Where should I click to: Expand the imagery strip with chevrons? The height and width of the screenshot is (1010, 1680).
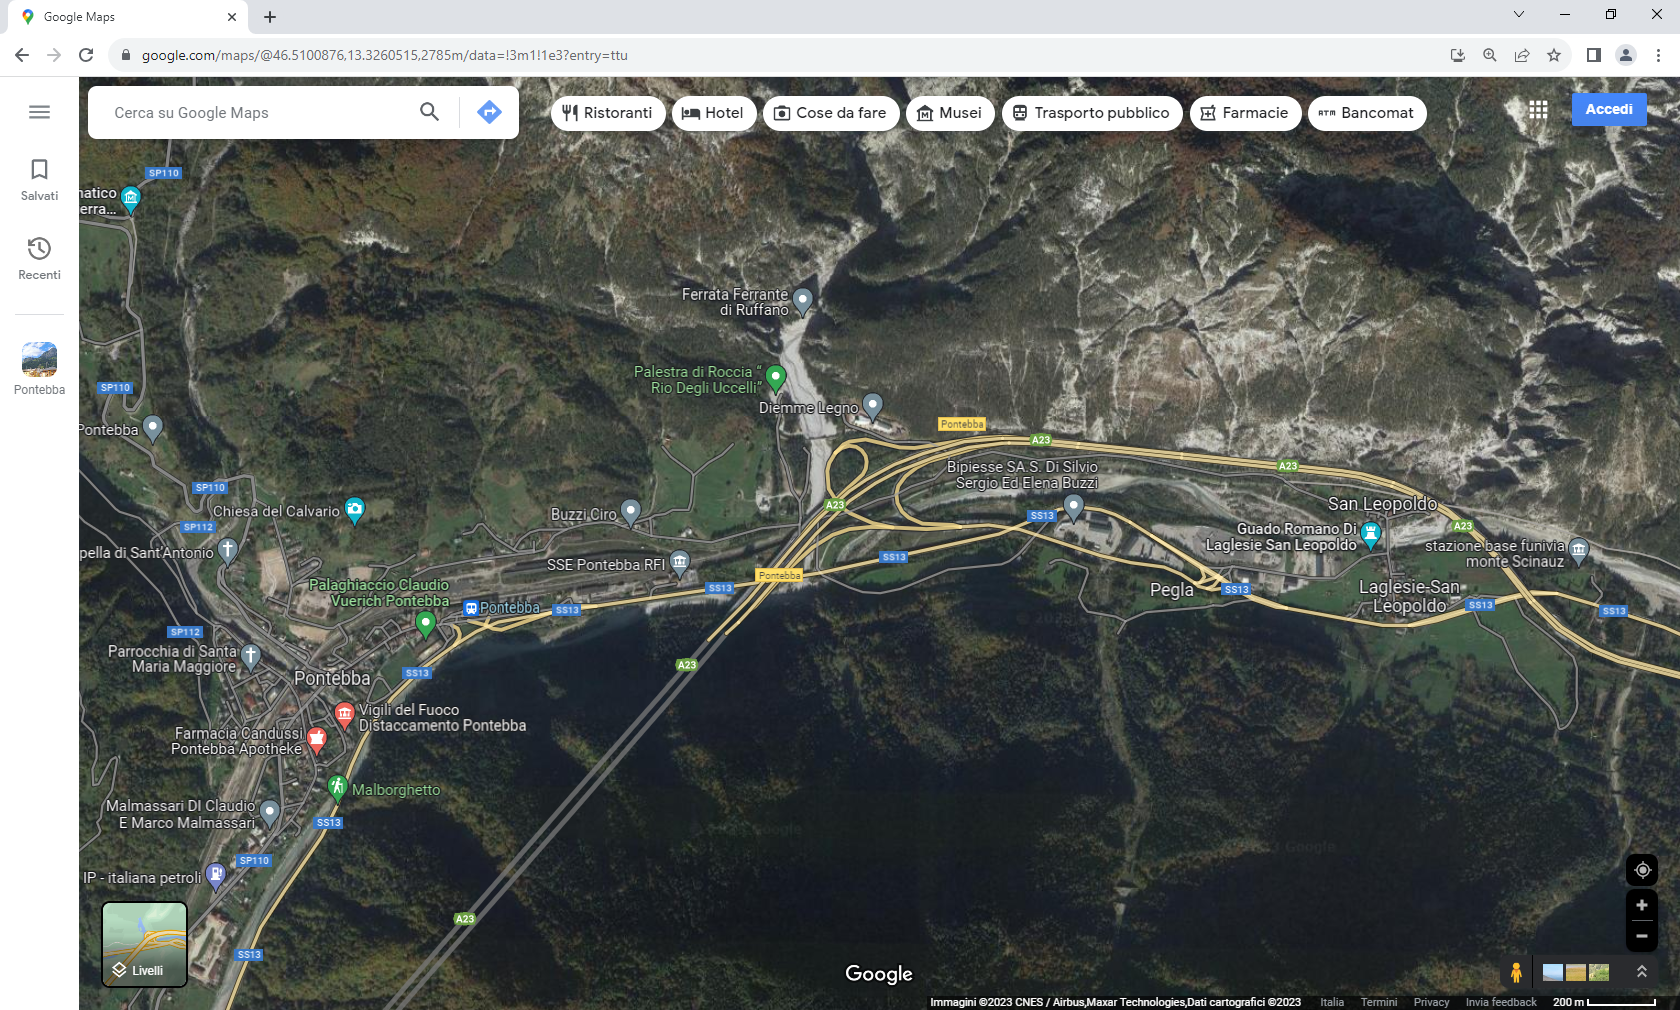(x=1641, y=972)
